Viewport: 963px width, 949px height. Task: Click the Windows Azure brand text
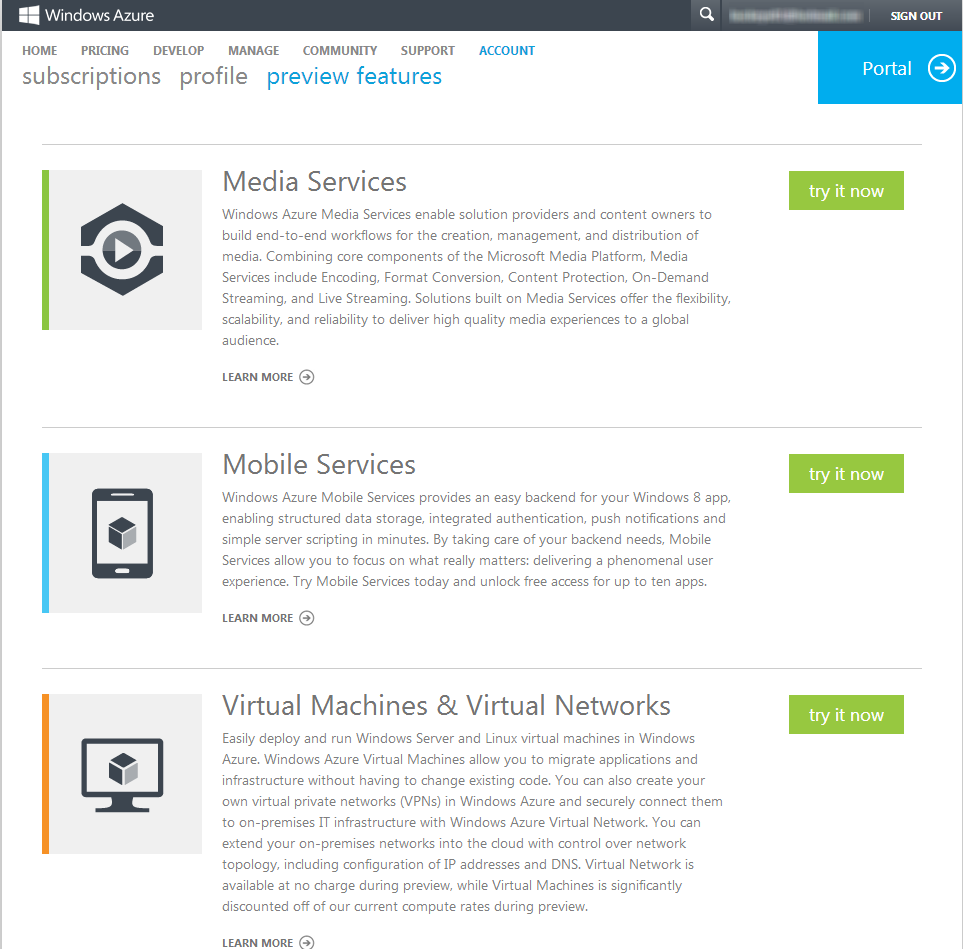99,15
